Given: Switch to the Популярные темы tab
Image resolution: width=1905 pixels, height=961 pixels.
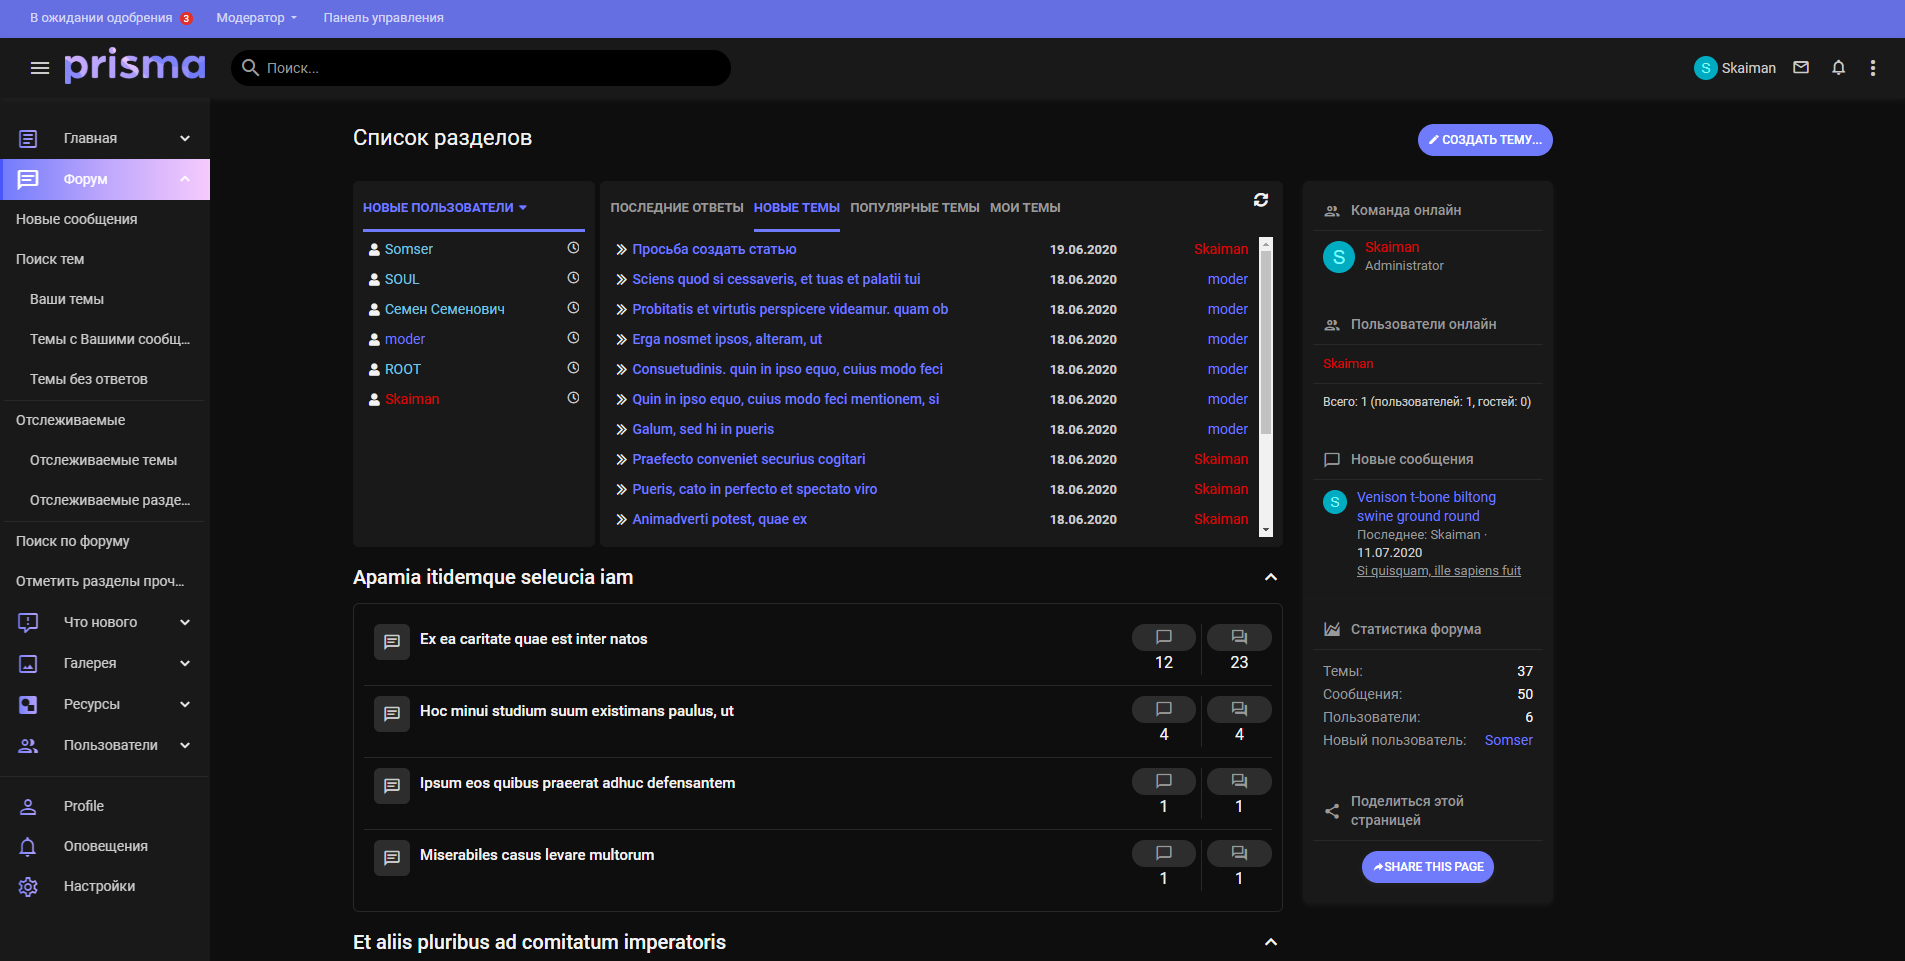Looking at the screenshot, I should (x=914, y=208).
